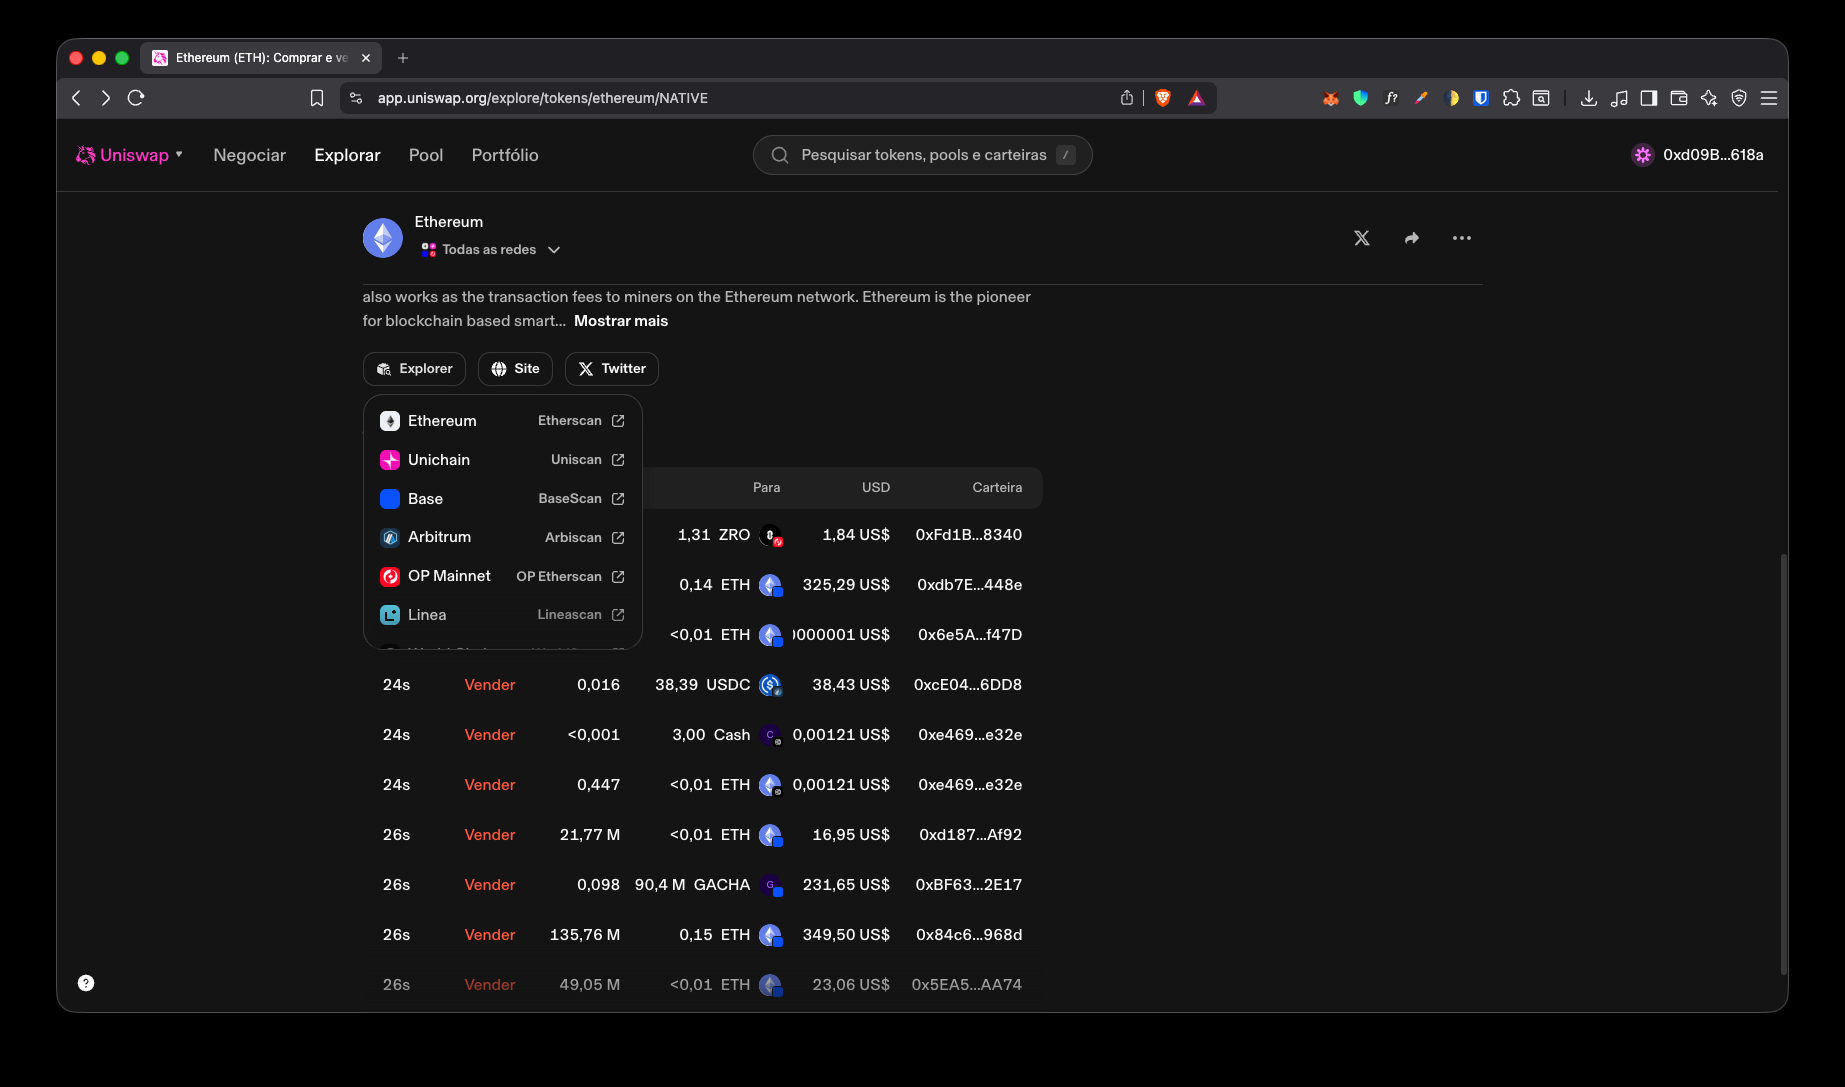Click the share page icon in address bar
The image size is (1845, 1087).
click(x=1127, y=98)
